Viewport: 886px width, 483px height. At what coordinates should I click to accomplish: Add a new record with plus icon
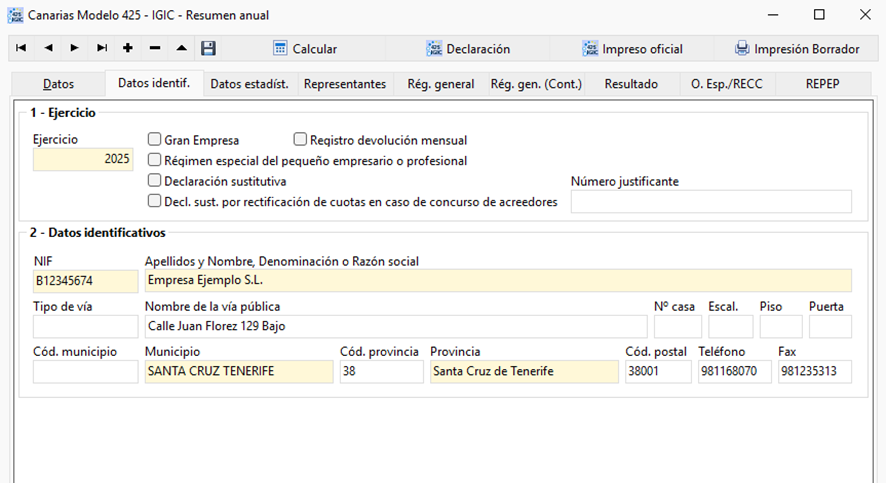tap(128, 49)
